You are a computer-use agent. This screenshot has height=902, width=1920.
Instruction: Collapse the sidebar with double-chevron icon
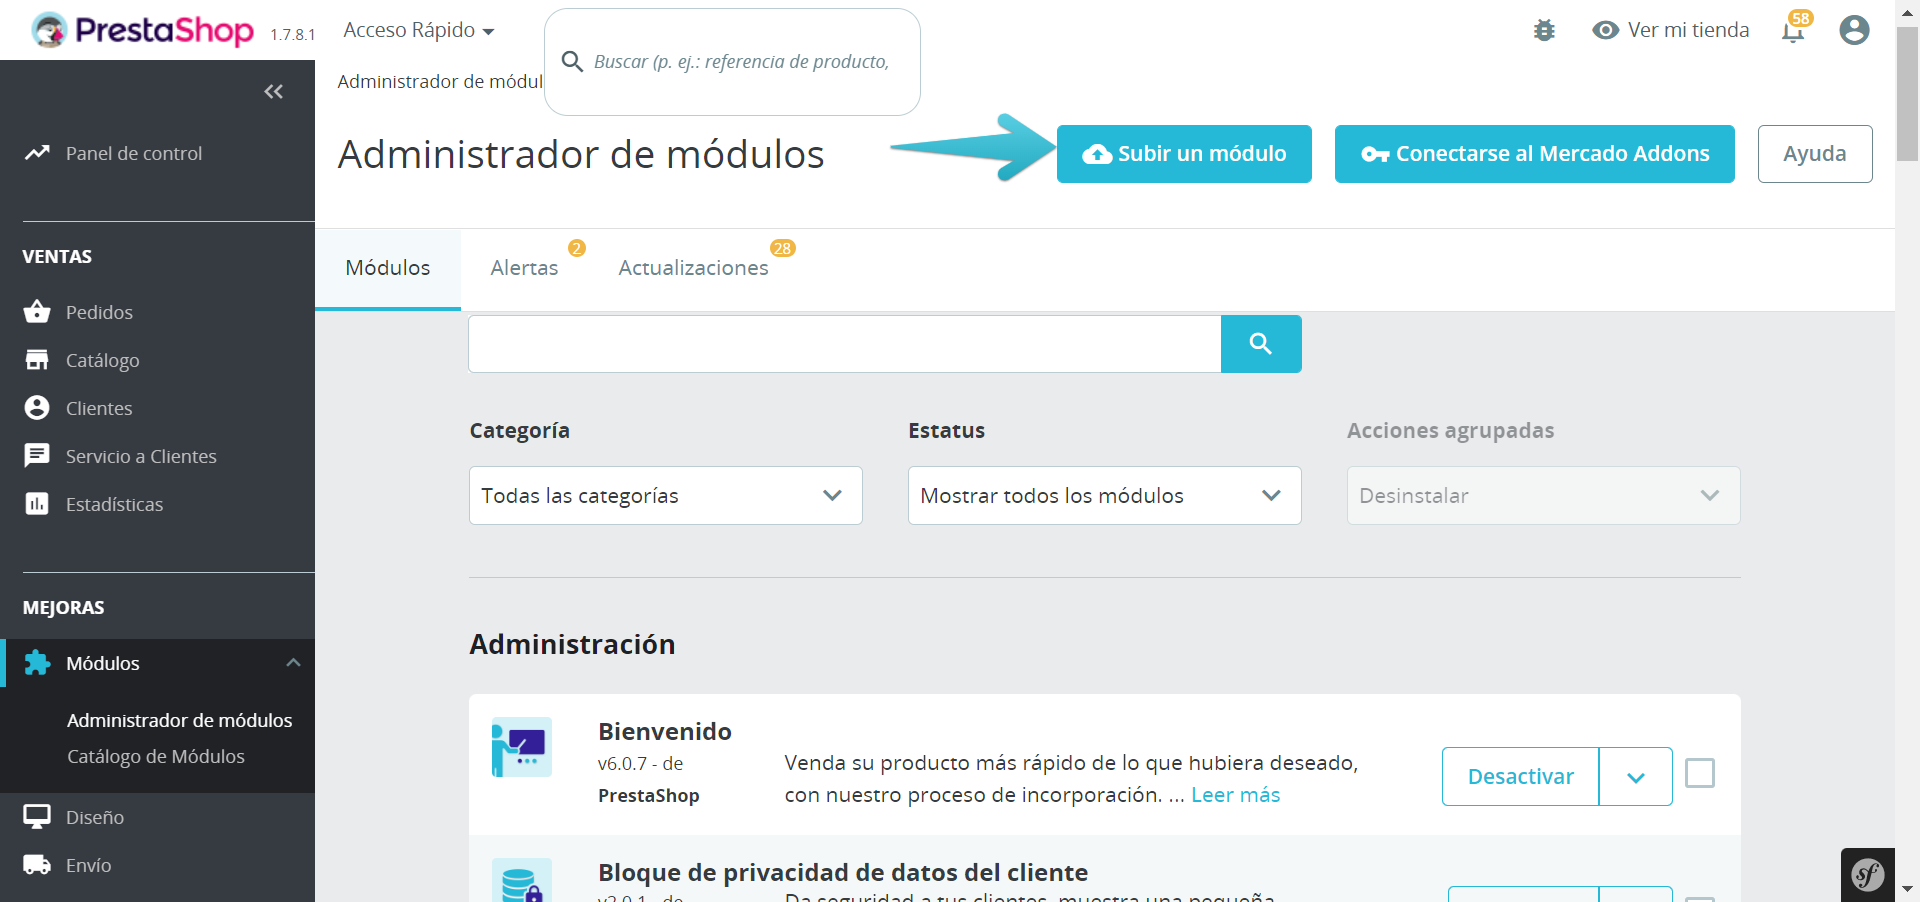pyautogui.click(x=273, y=92)
